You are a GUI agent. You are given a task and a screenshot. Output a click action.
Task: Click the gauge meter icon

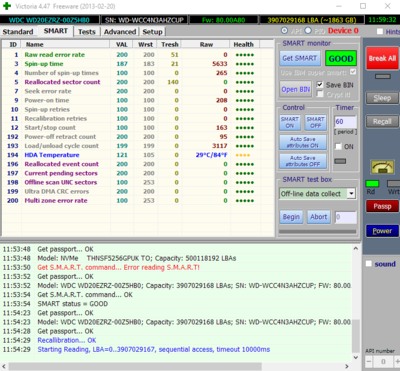[382, 167]
